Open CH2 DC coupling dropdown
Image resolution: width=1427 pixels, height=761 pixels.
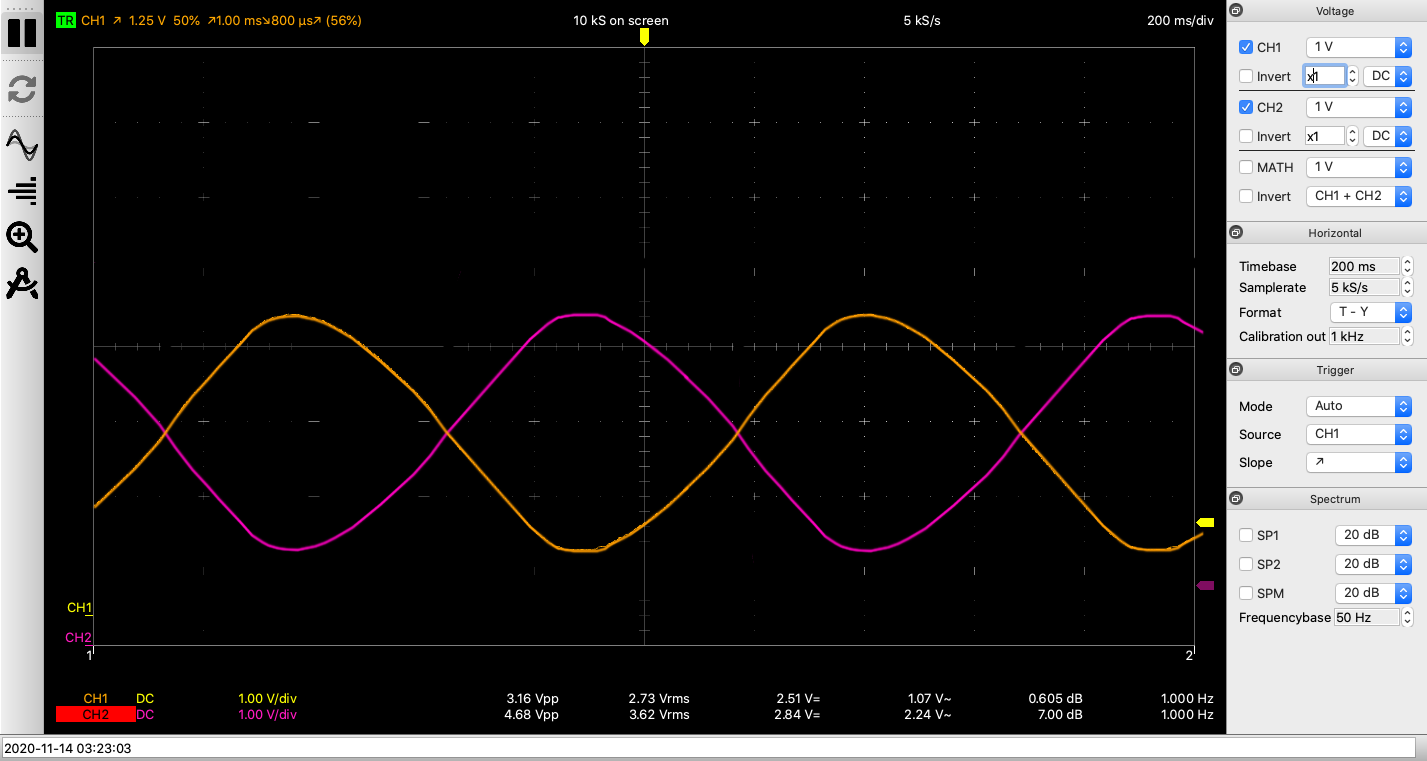point(1388,136)
